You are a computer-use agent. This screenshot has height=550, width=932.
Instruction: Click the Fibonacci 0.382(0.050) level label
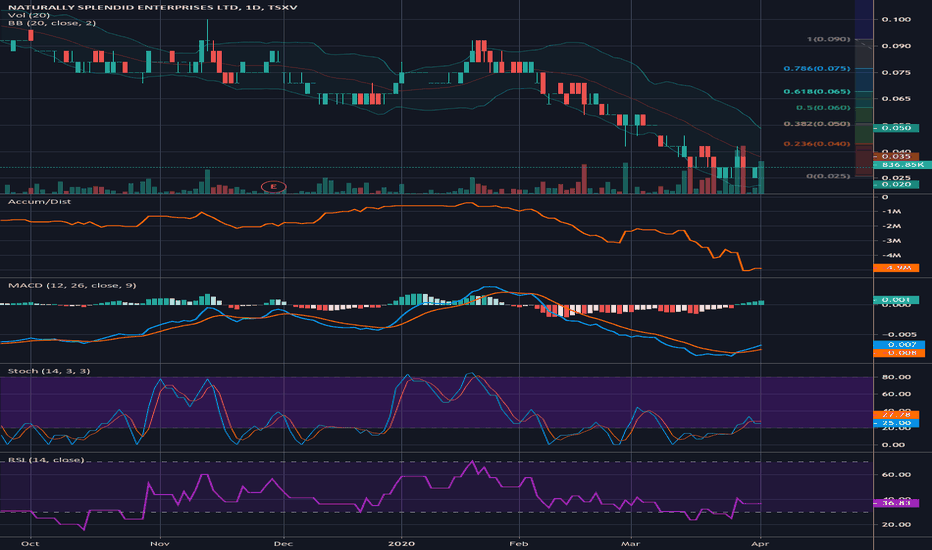point(817,124)
